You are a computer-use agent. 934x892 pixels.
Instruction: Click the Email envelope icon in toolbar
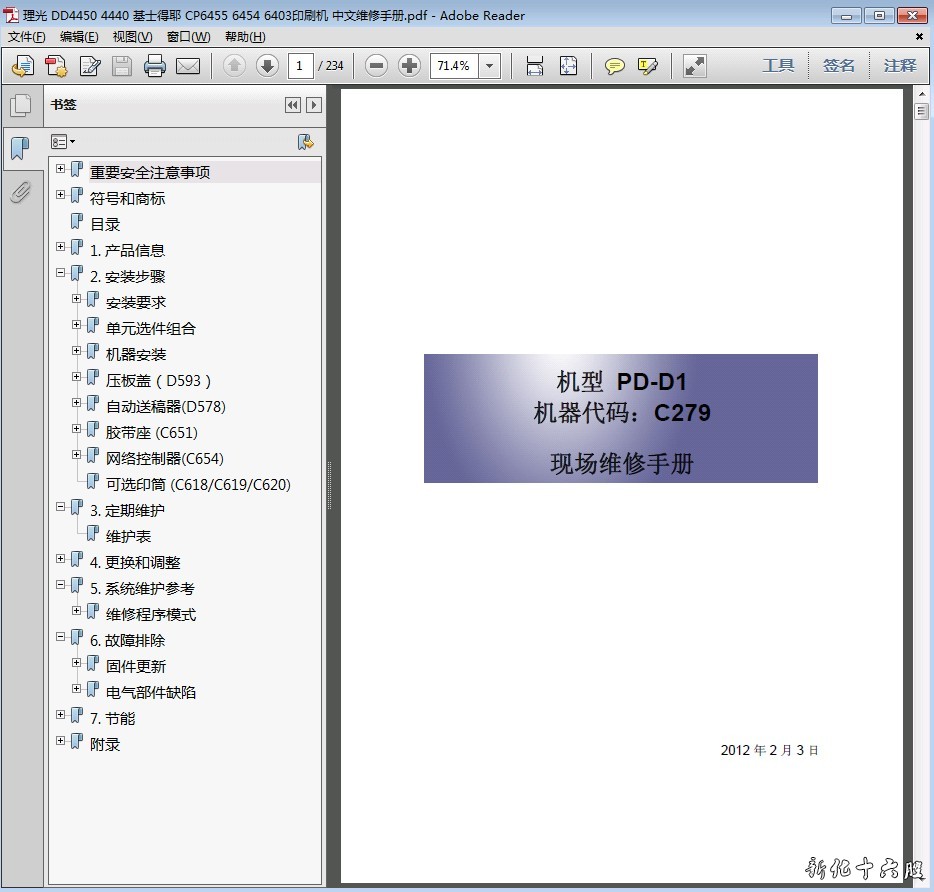point(188,66)
